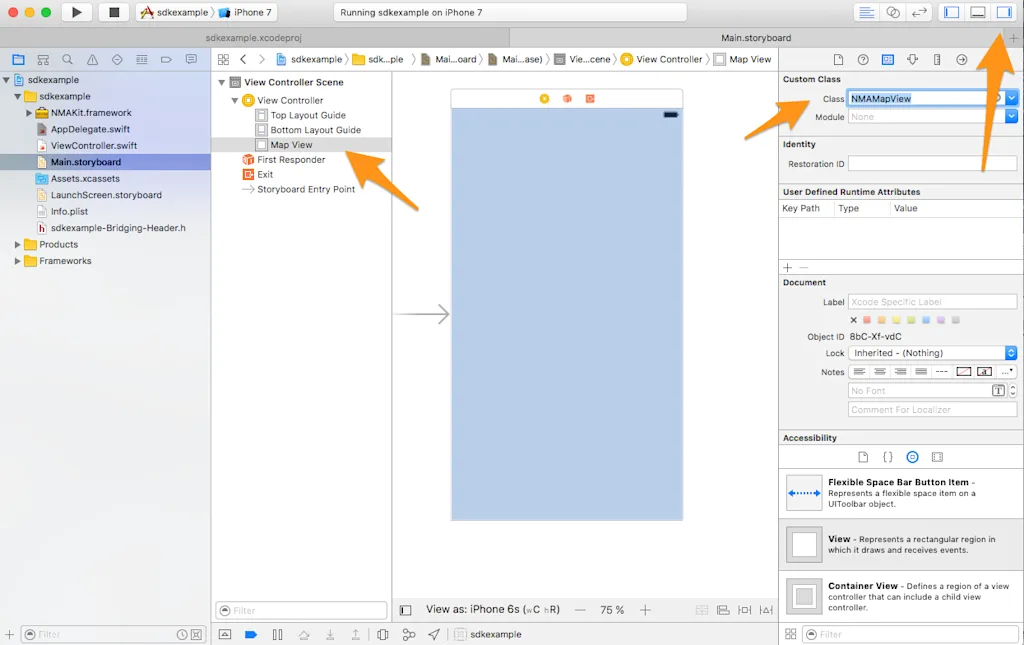
Task: Show the Size inspector
Action: (x=937, y=59)
